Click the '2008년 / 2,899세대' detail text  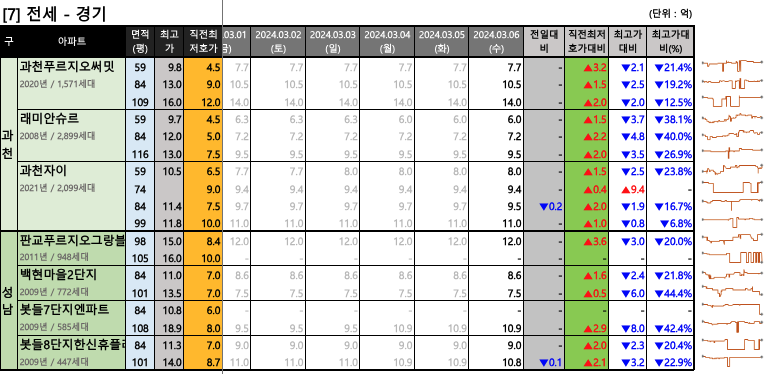[57, 136]
